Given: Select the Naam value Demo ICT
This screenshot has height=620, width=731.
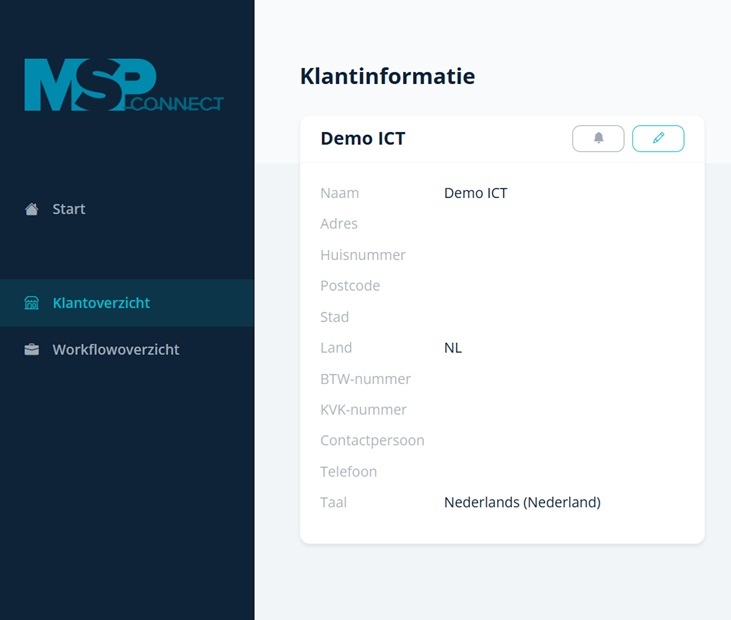Looking at the screenshot, I should pos(475,193).
